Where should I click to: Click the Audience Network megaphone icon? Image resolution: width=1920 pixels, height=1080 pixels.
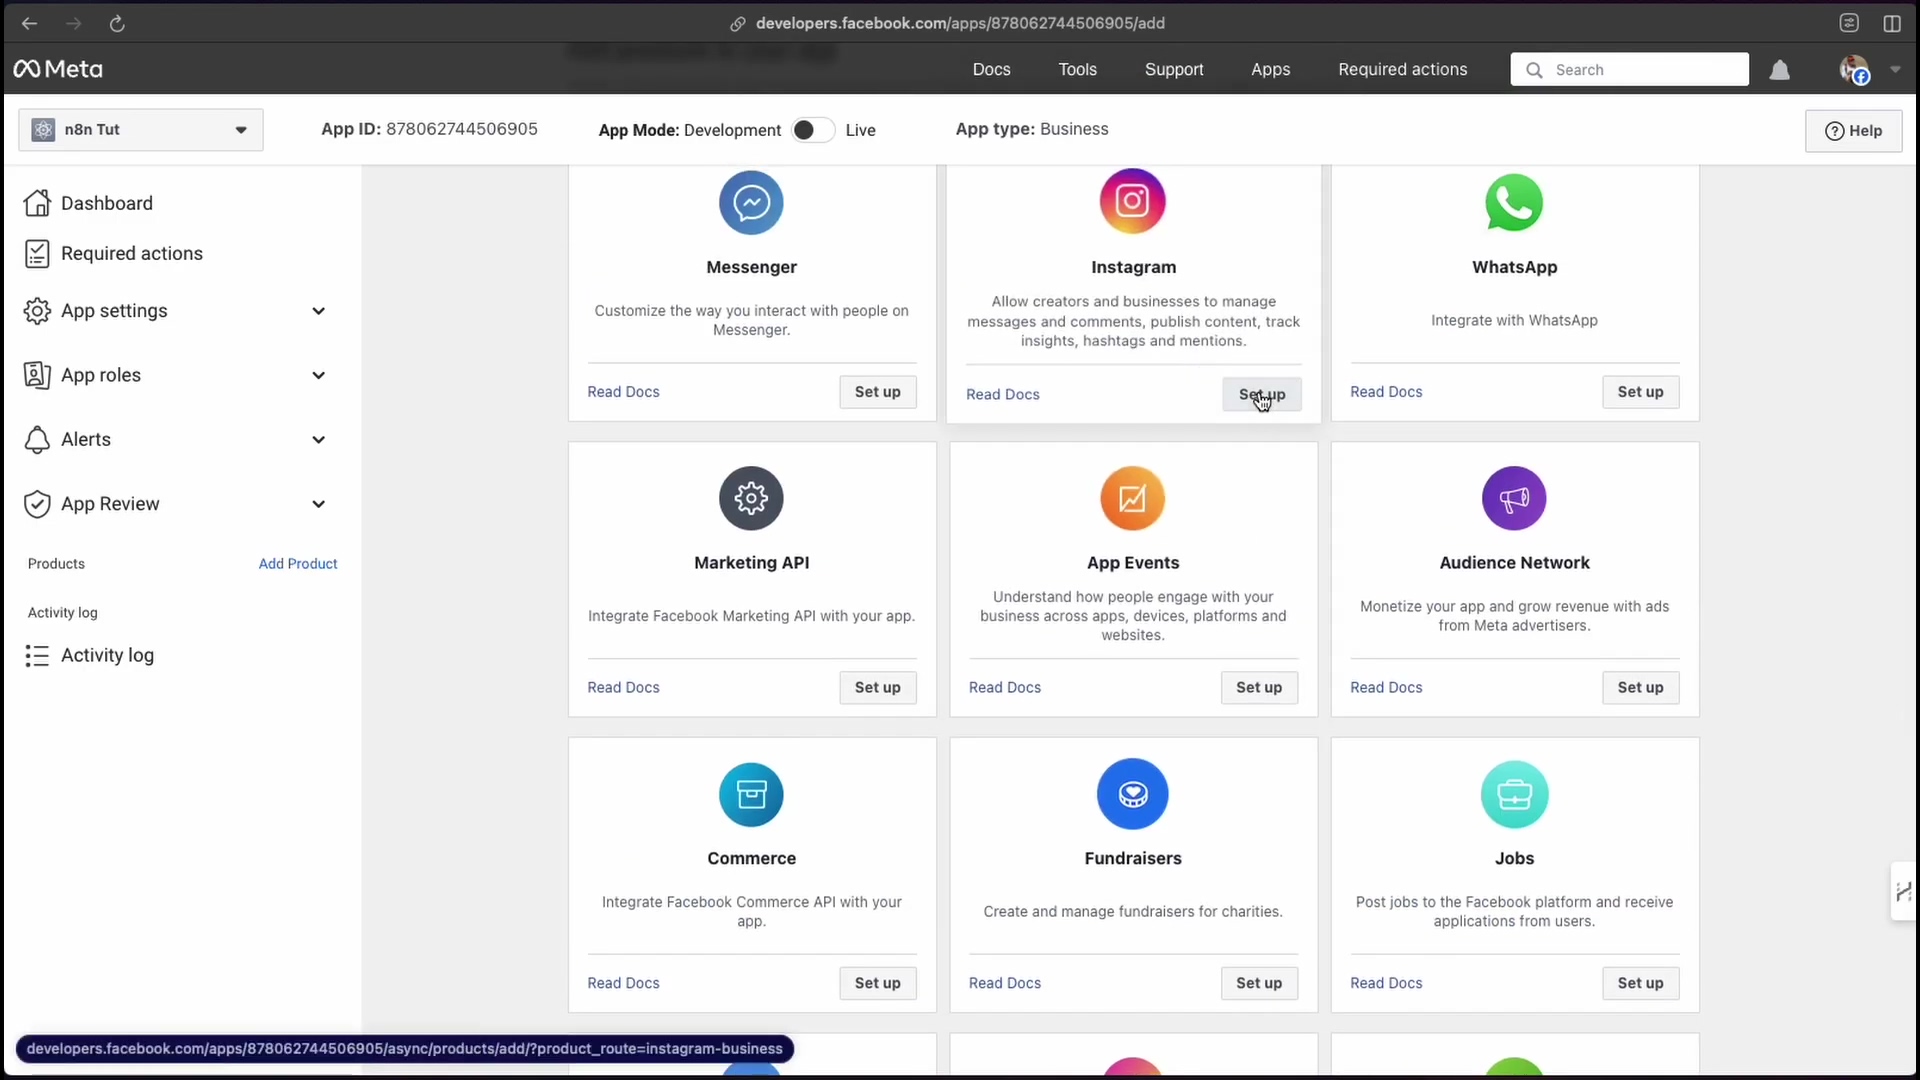pos(1514,498)
